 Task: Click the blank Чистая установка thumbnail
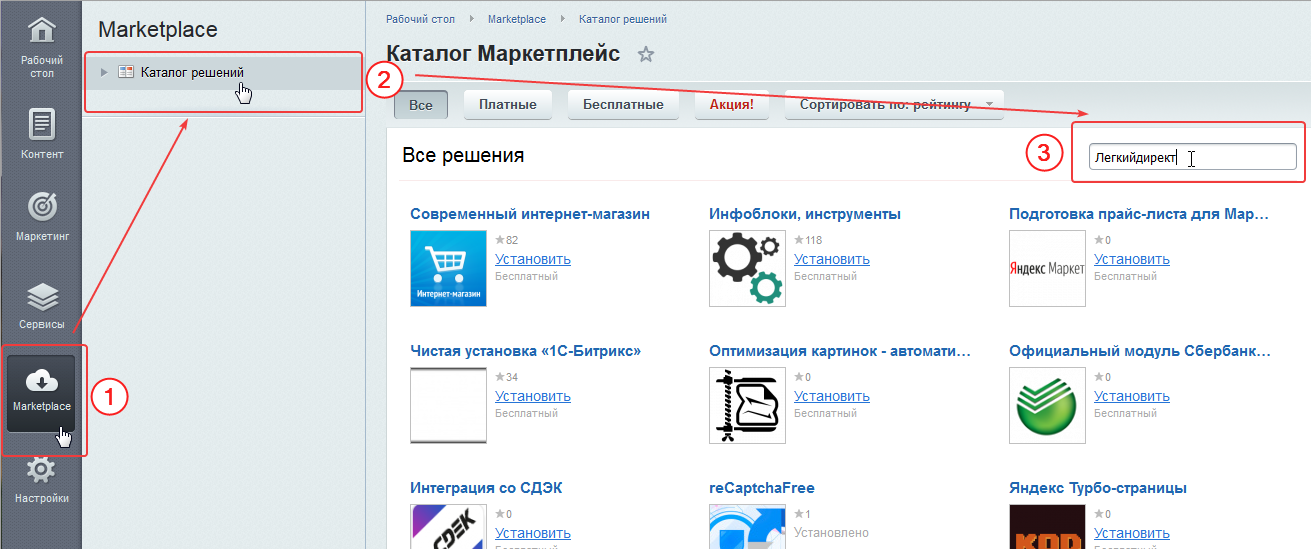(448, 405)
